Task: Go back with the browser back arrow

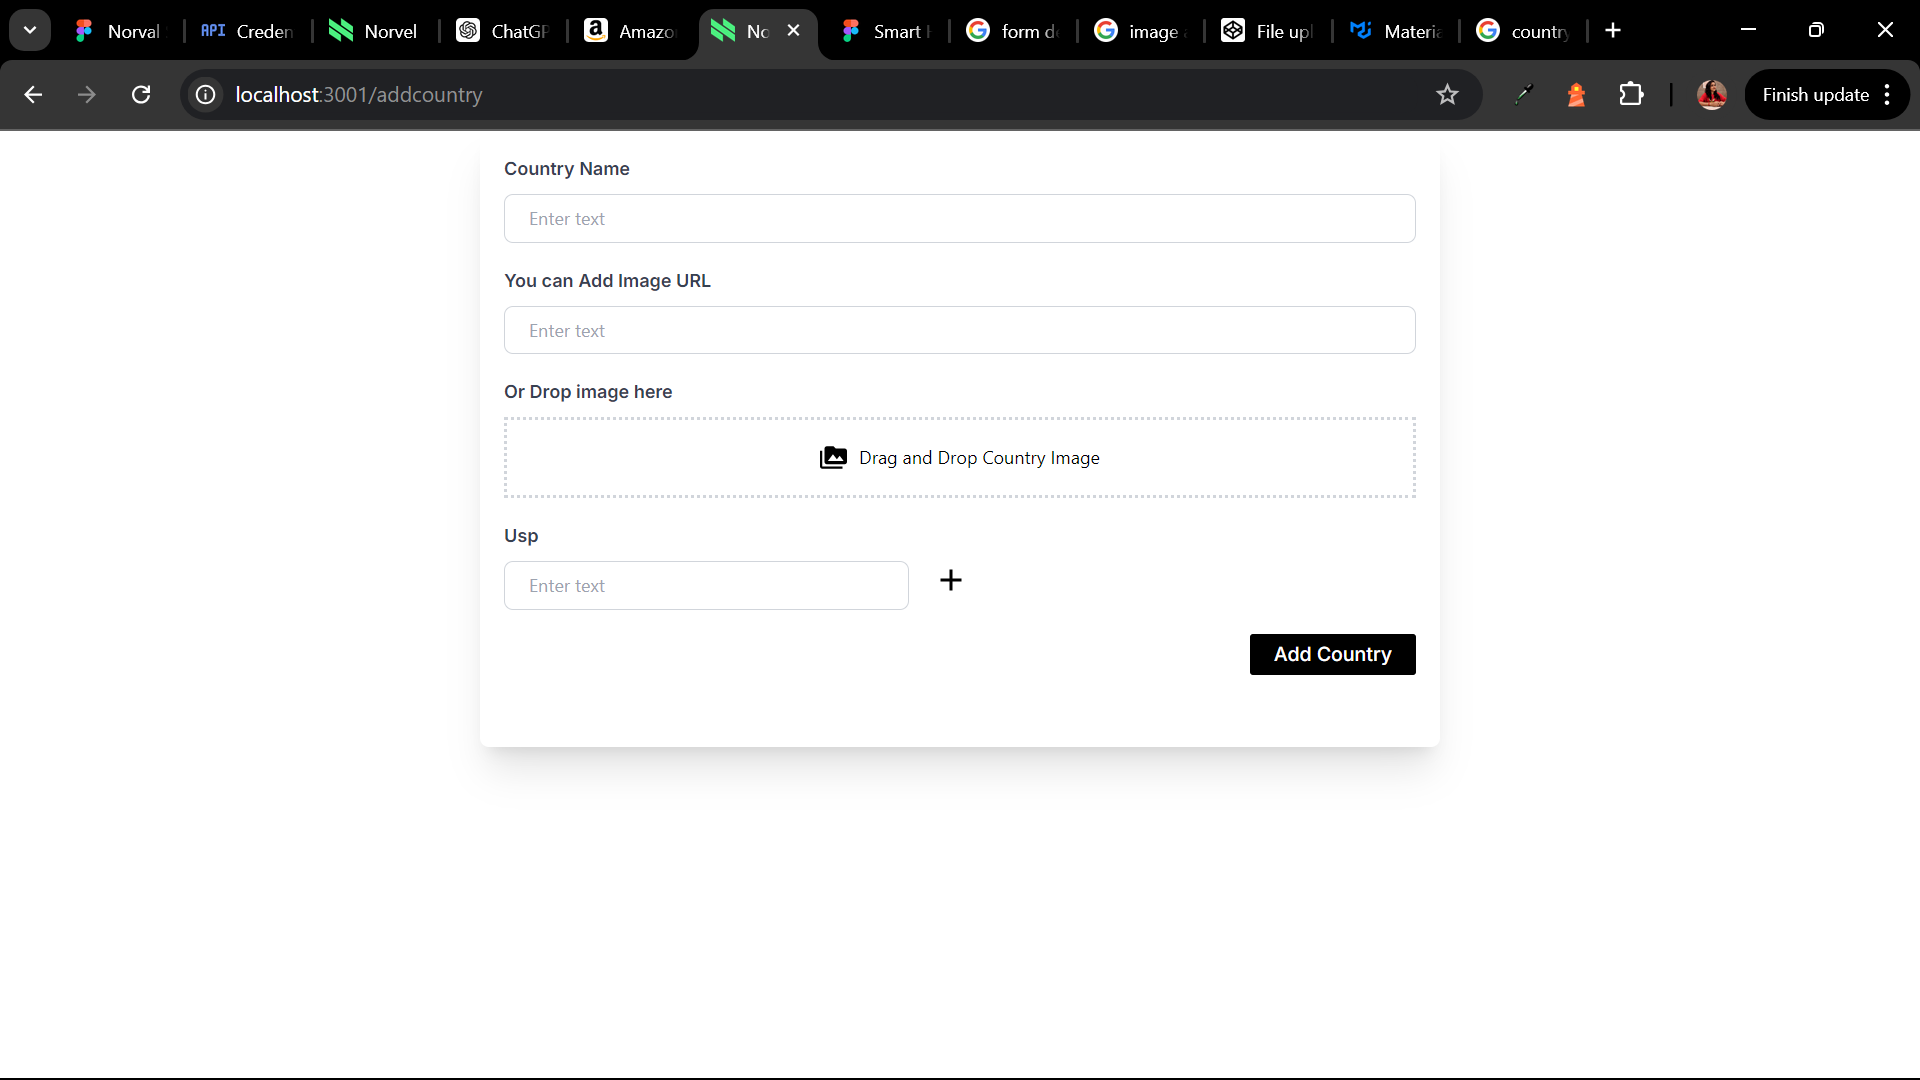Action: click(x=33, y=94)
